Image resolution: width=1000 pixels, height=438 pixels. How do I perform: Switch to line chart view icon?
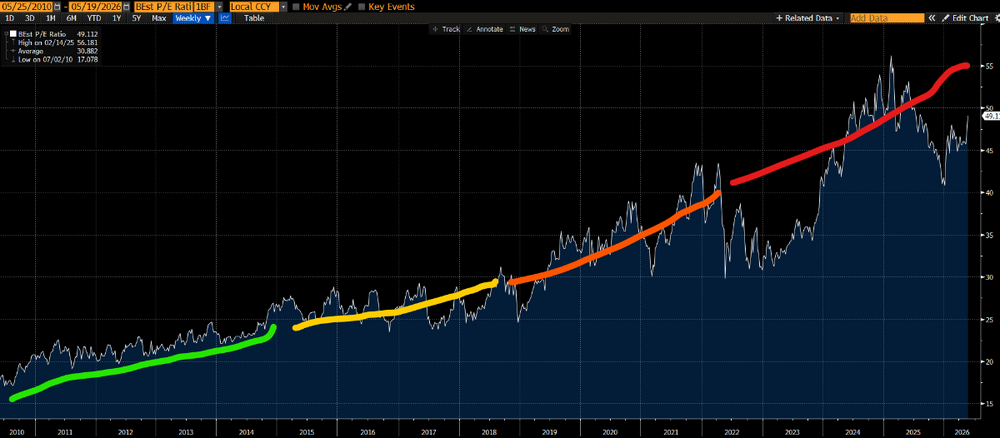(x=224, y=18)
